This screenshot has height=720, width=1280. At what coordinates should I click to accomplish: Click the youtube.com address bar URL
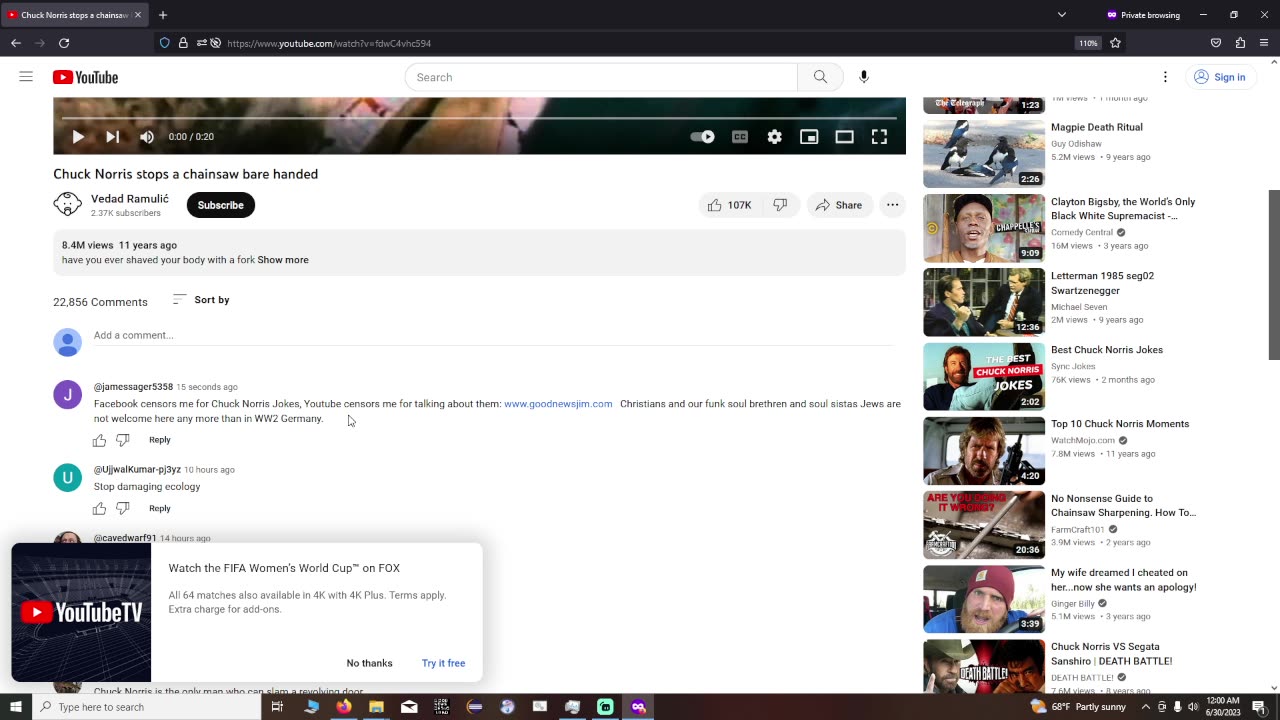[x=329, y=44]
